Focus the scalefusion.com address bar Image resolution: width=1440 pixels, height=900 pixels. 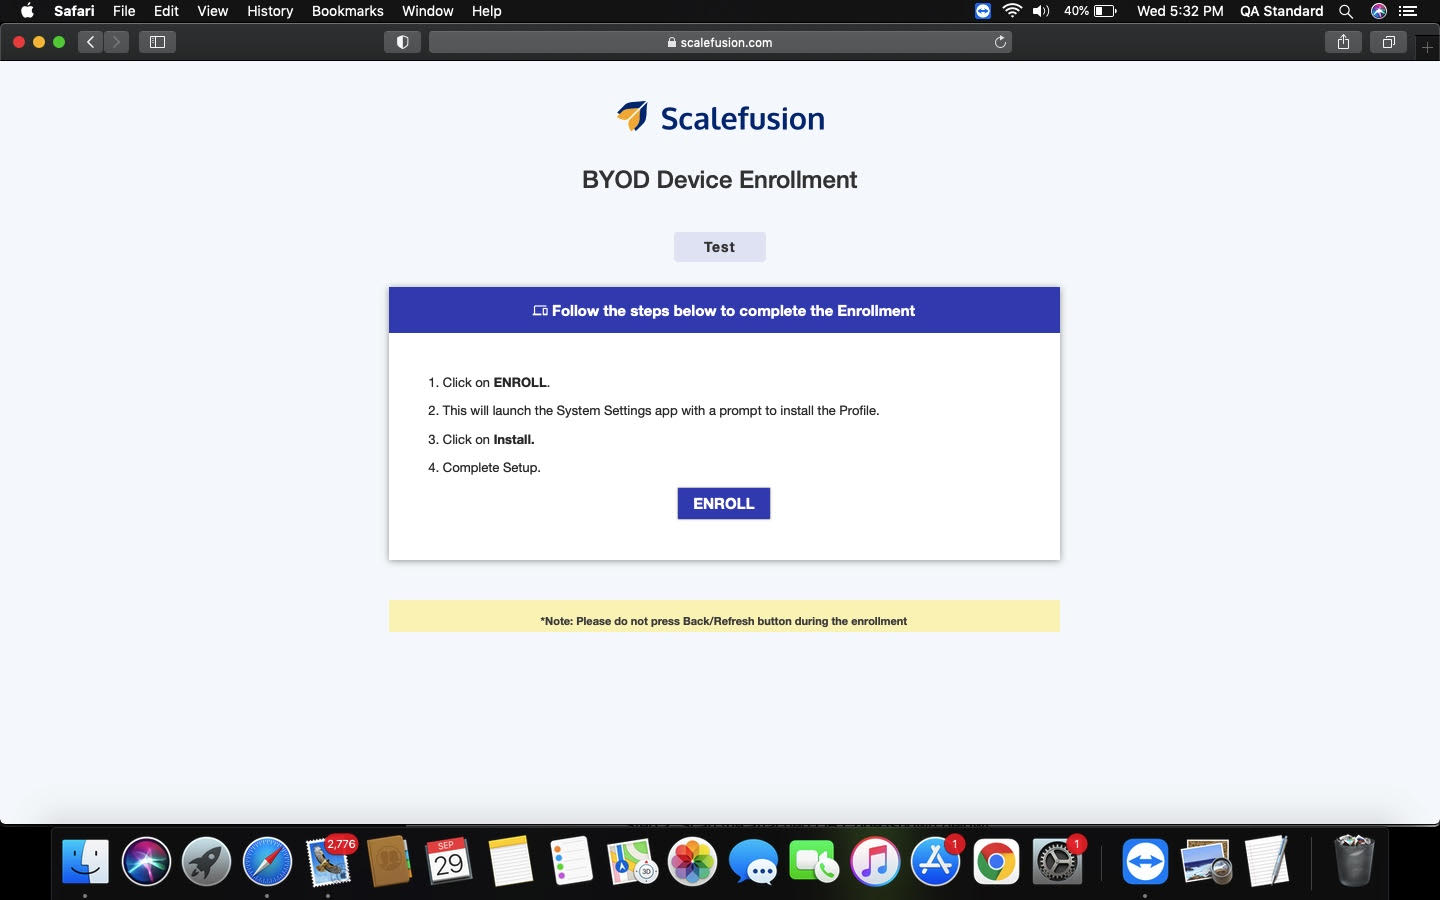pos(720,42)
